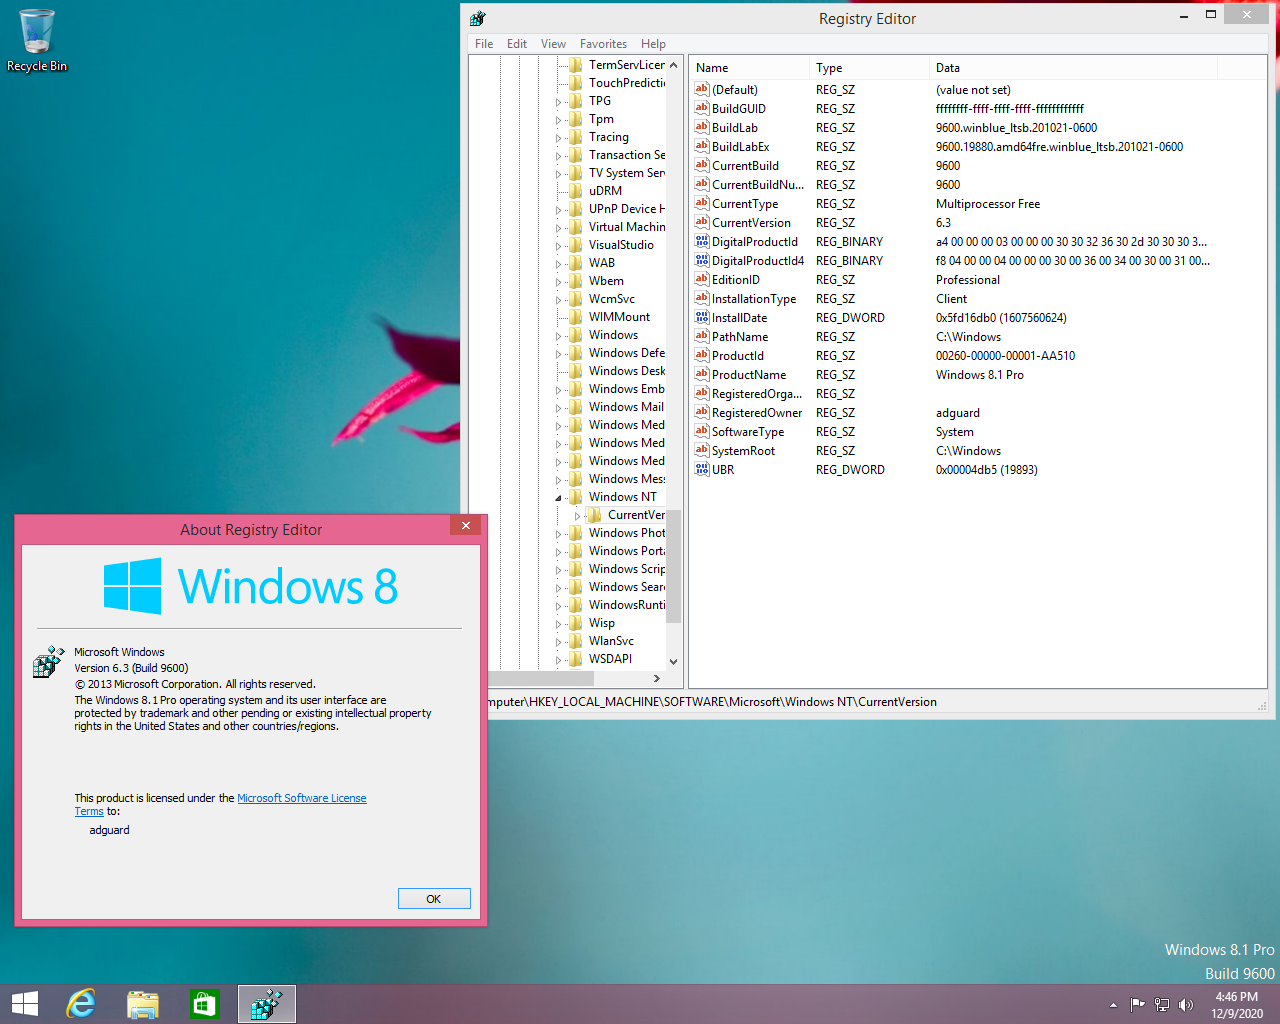The height and width of the screenshot is (1024, 1280).
Task: Select the InstallDate DWORD icon
Action: click(702, 317)
